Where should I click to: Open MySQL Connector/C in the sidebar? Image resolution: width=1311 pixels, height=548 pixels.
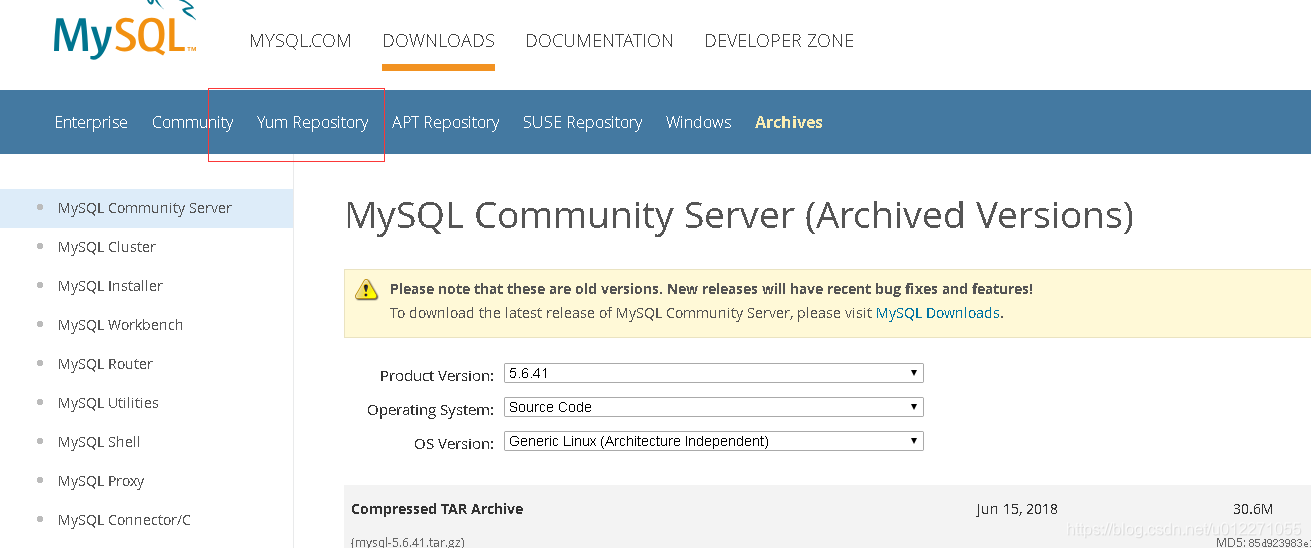coord(124,520)
